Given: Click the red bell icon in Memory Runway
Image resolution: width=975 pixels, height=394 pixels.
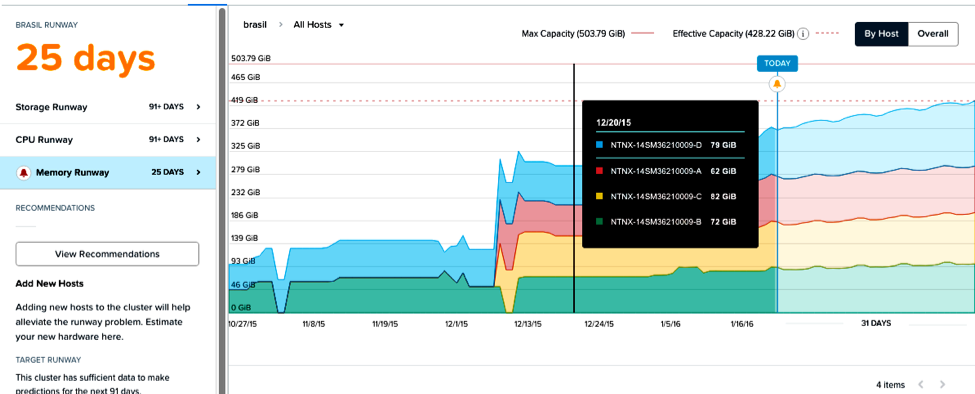Looking at the screenshot, I should (x=24, y=173).
